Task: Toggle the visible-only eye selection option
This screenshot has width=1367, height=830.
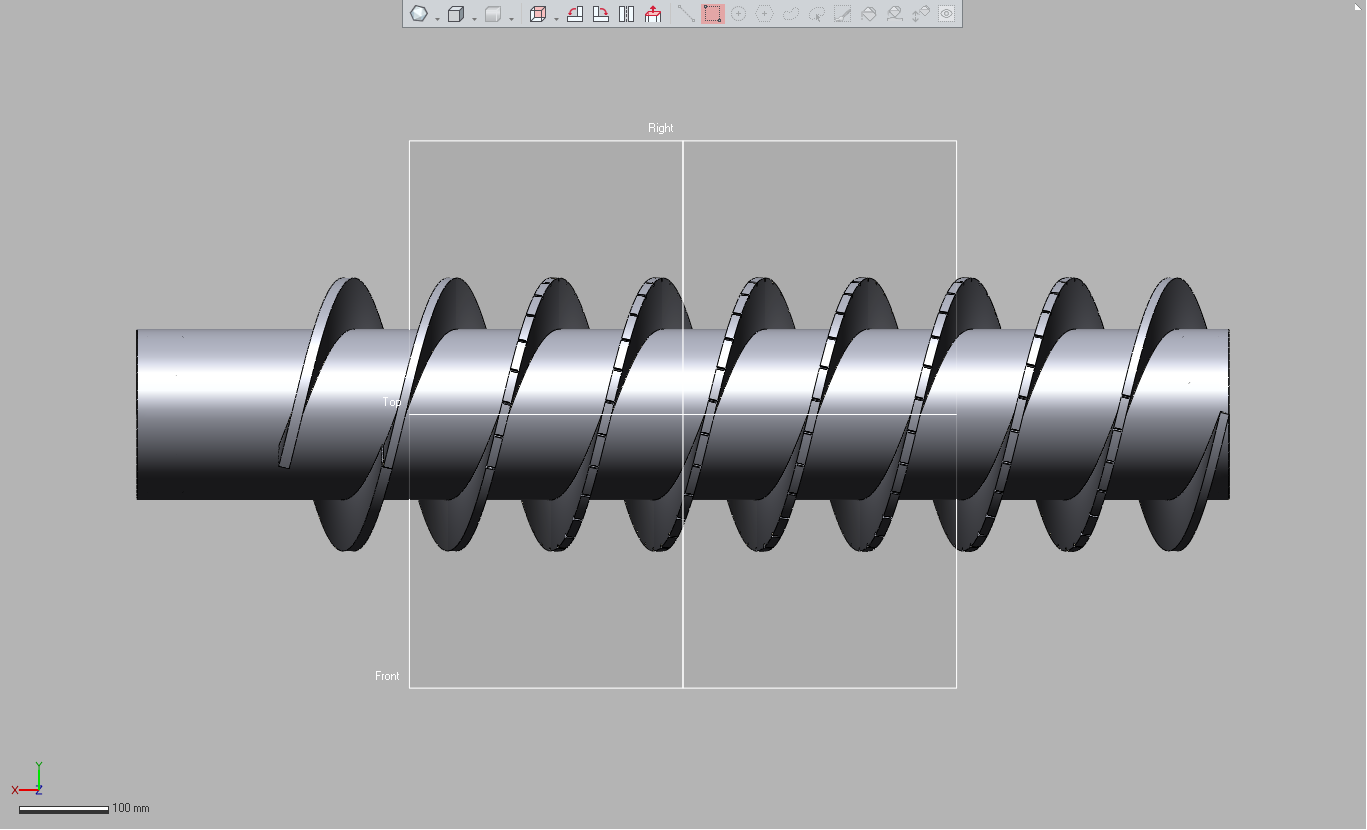Action: coord(947,14)
